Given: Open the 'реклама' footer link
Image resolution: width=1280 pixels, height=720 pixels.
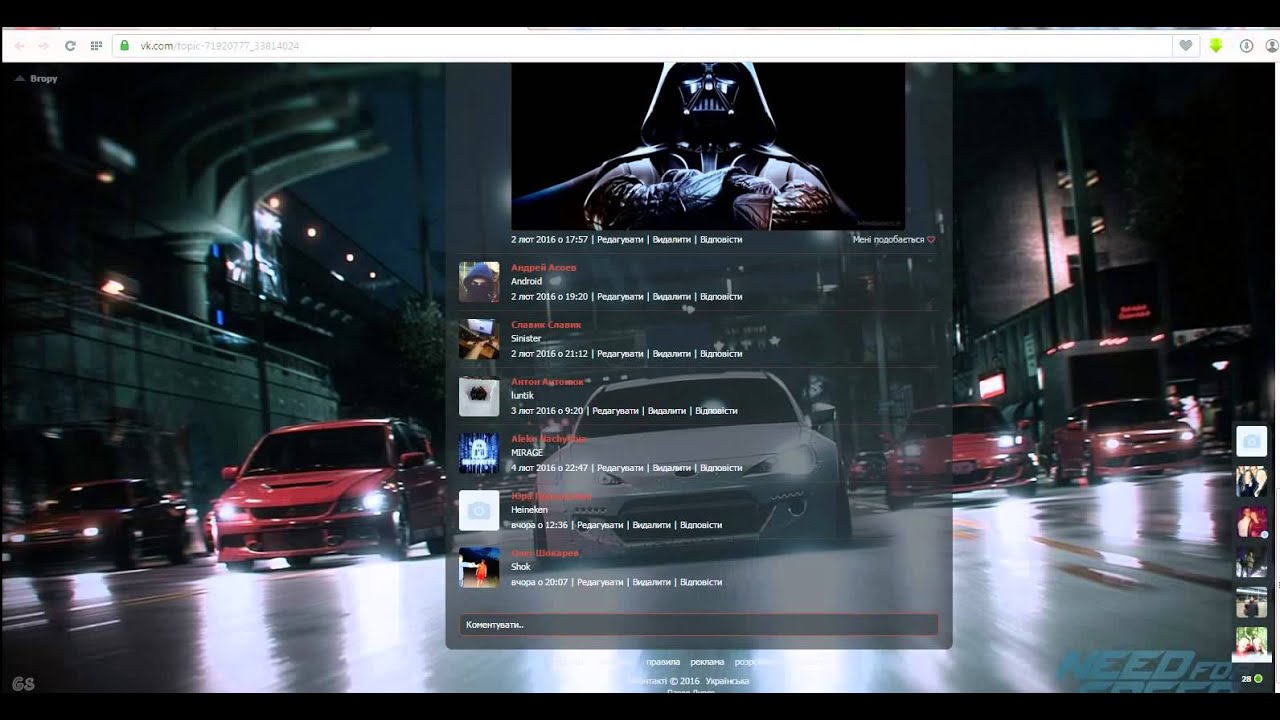Looking at the screenshot, I should click(707, 662).
